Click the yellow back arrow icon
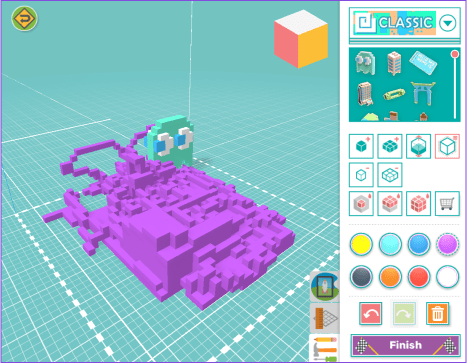The image size is (467, 364). tap(24, 18)
